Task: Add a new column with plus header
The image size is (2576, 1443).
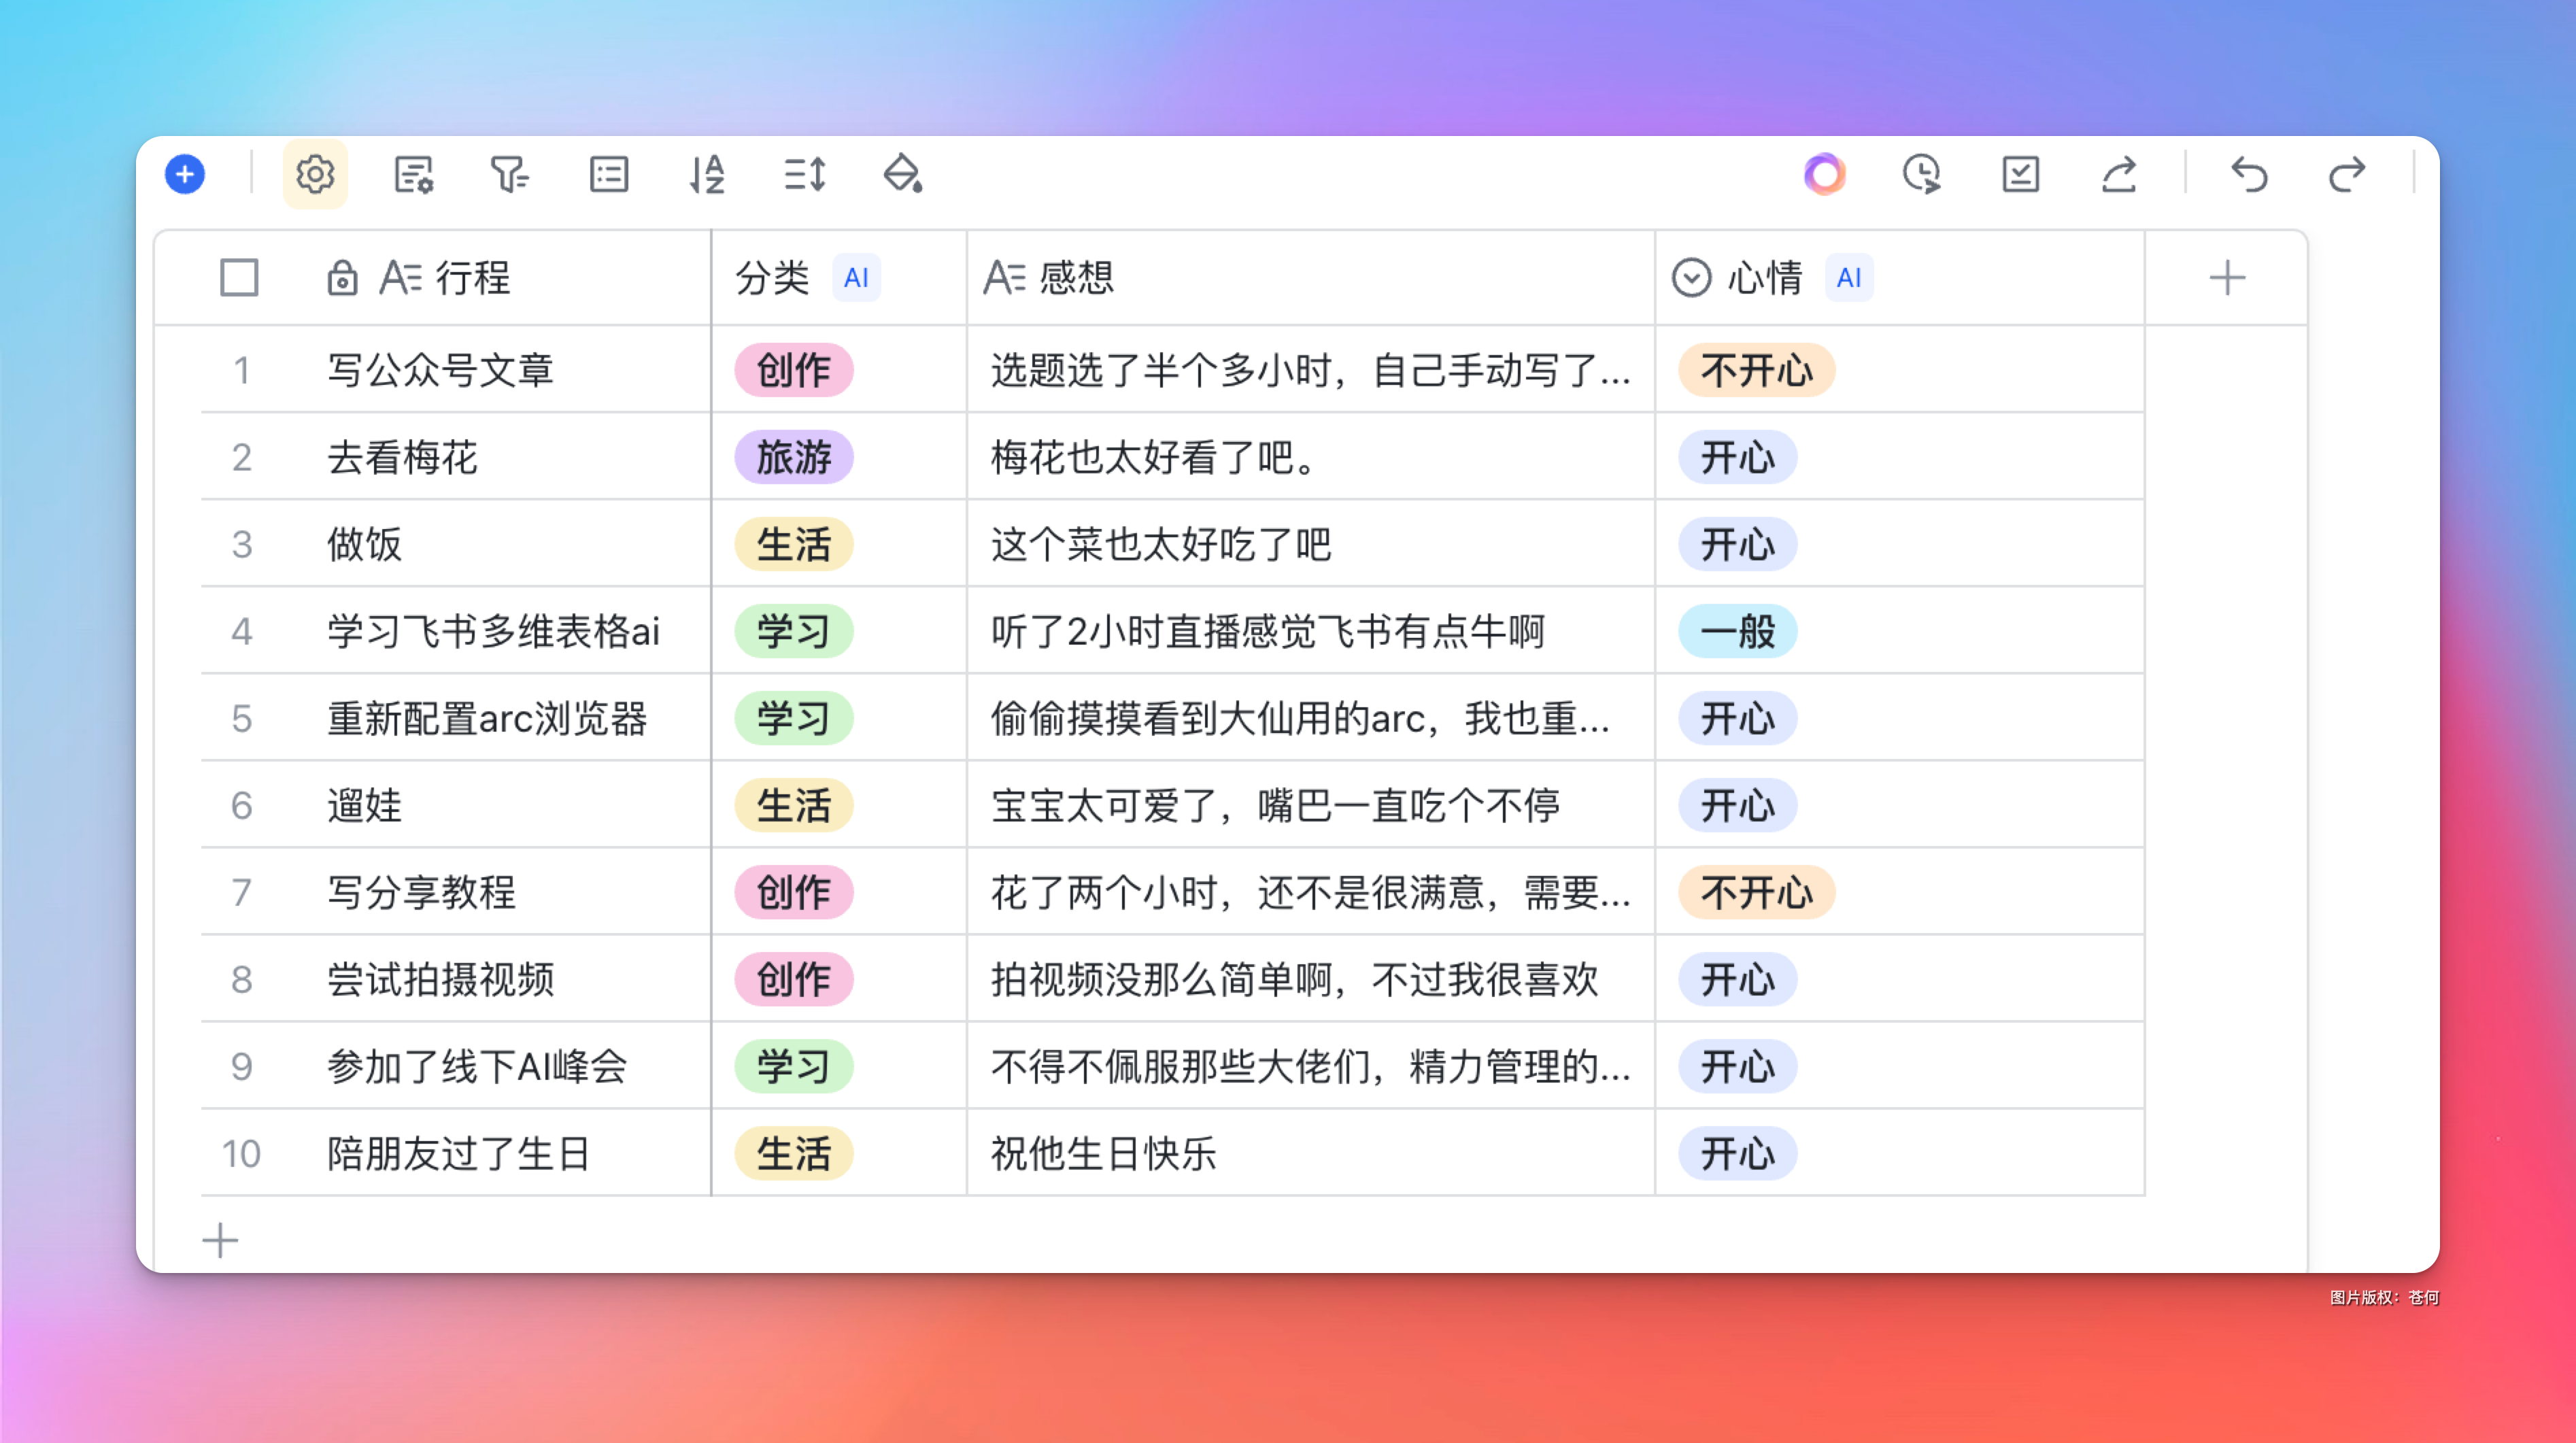Action: (2227, 277)
